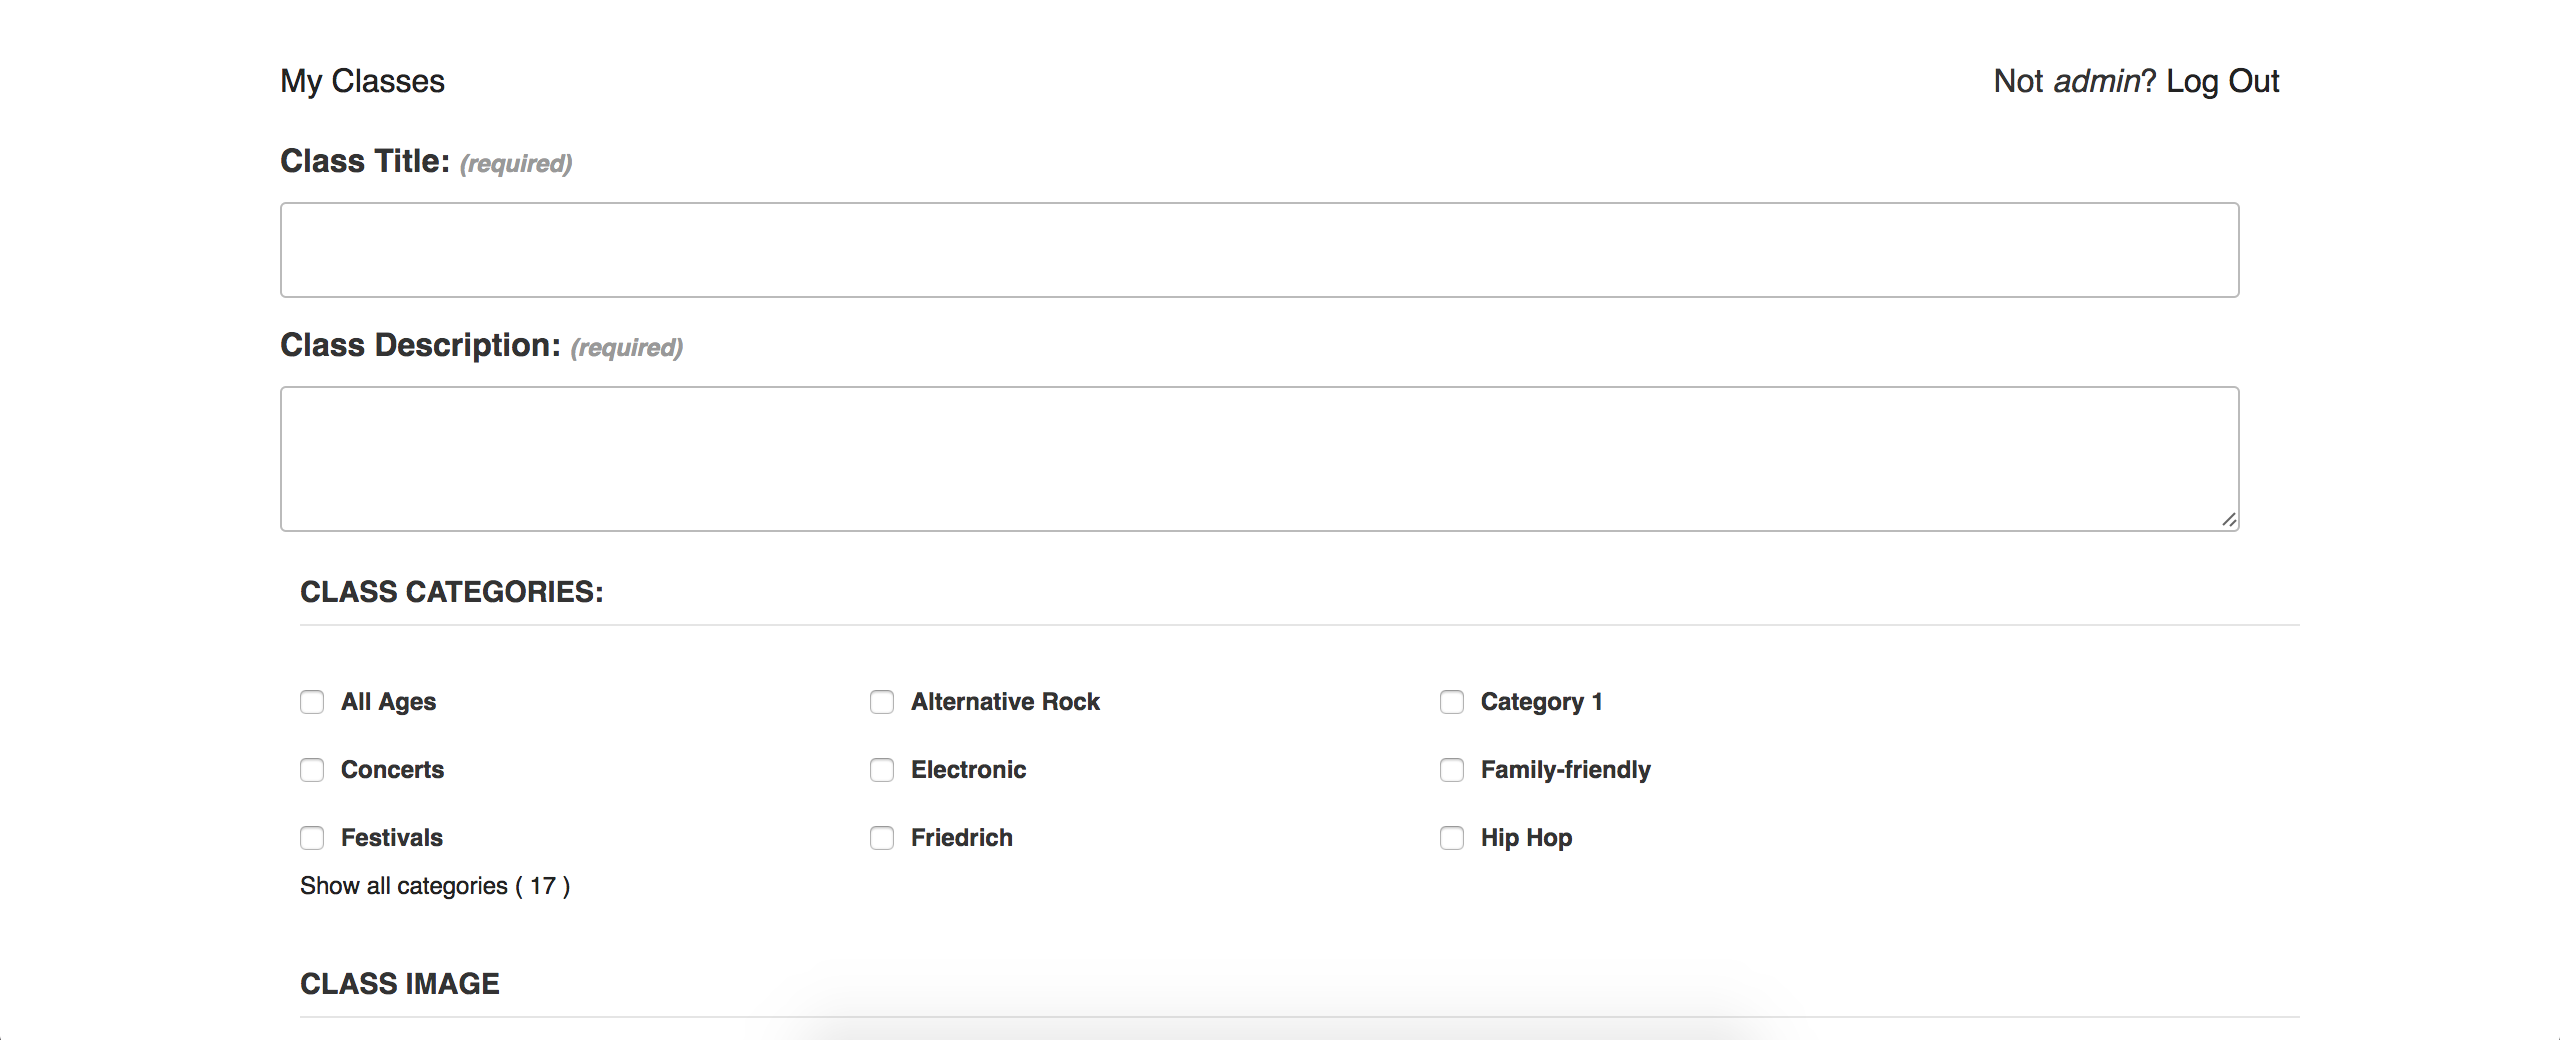Click the CLASS IMAGE section heading
This screenshot has height=1040, width=2560.
coord(400,984)
